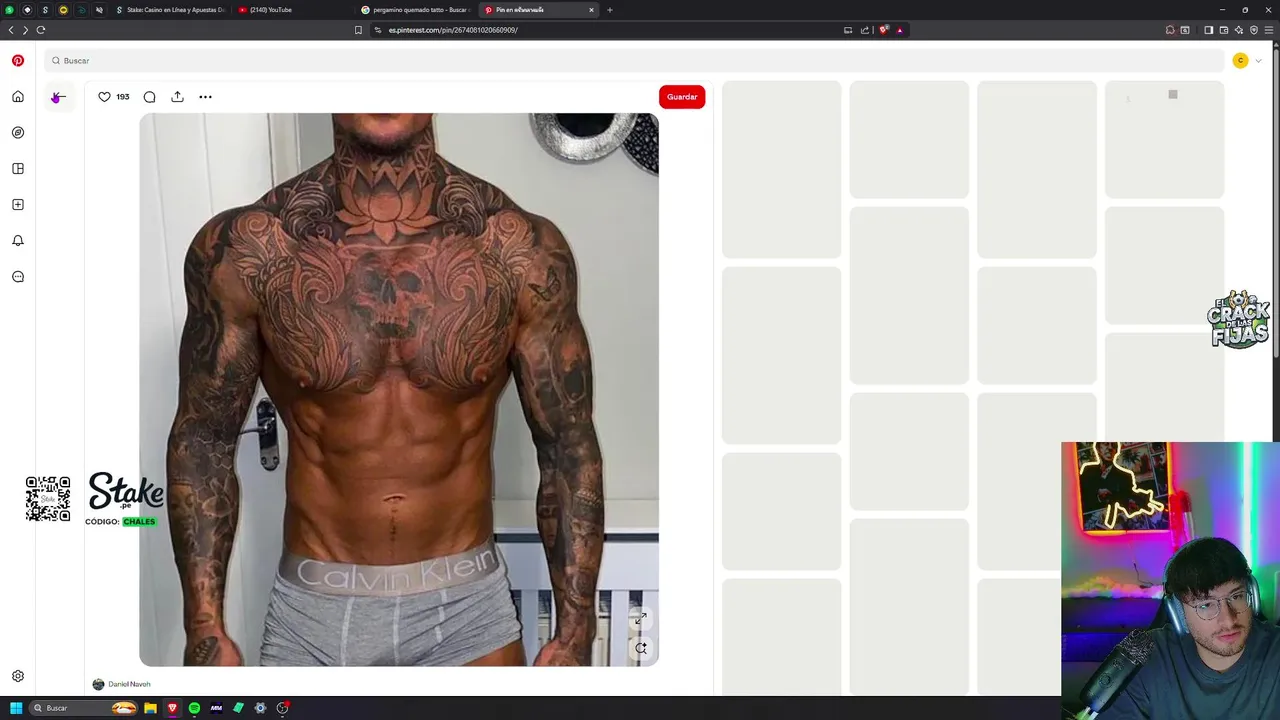Image resolution: width=1280 pixels, height=720 pixels.
Task: Expand the pin image to fullscreen
Action: [641, 619]
